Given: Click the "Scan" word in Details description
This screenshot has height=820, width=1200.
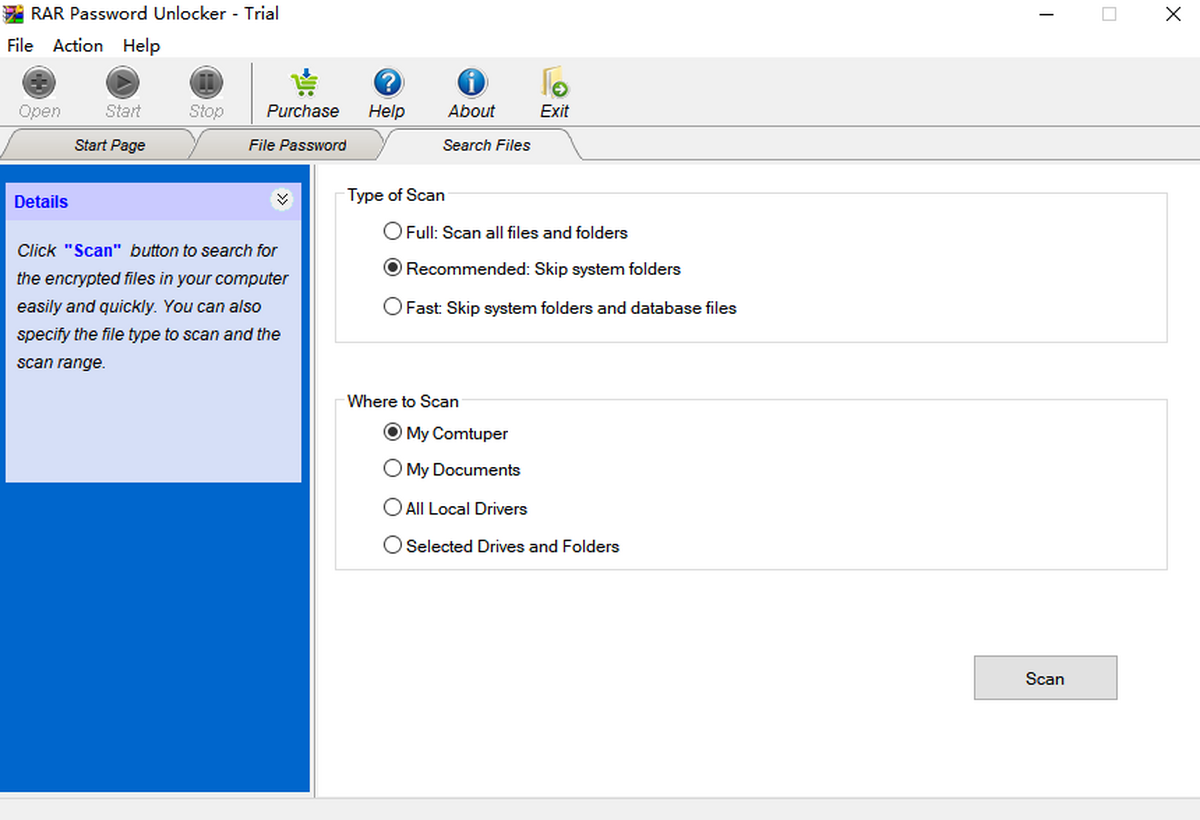Looking at the screenshot, I should point(93,250).
